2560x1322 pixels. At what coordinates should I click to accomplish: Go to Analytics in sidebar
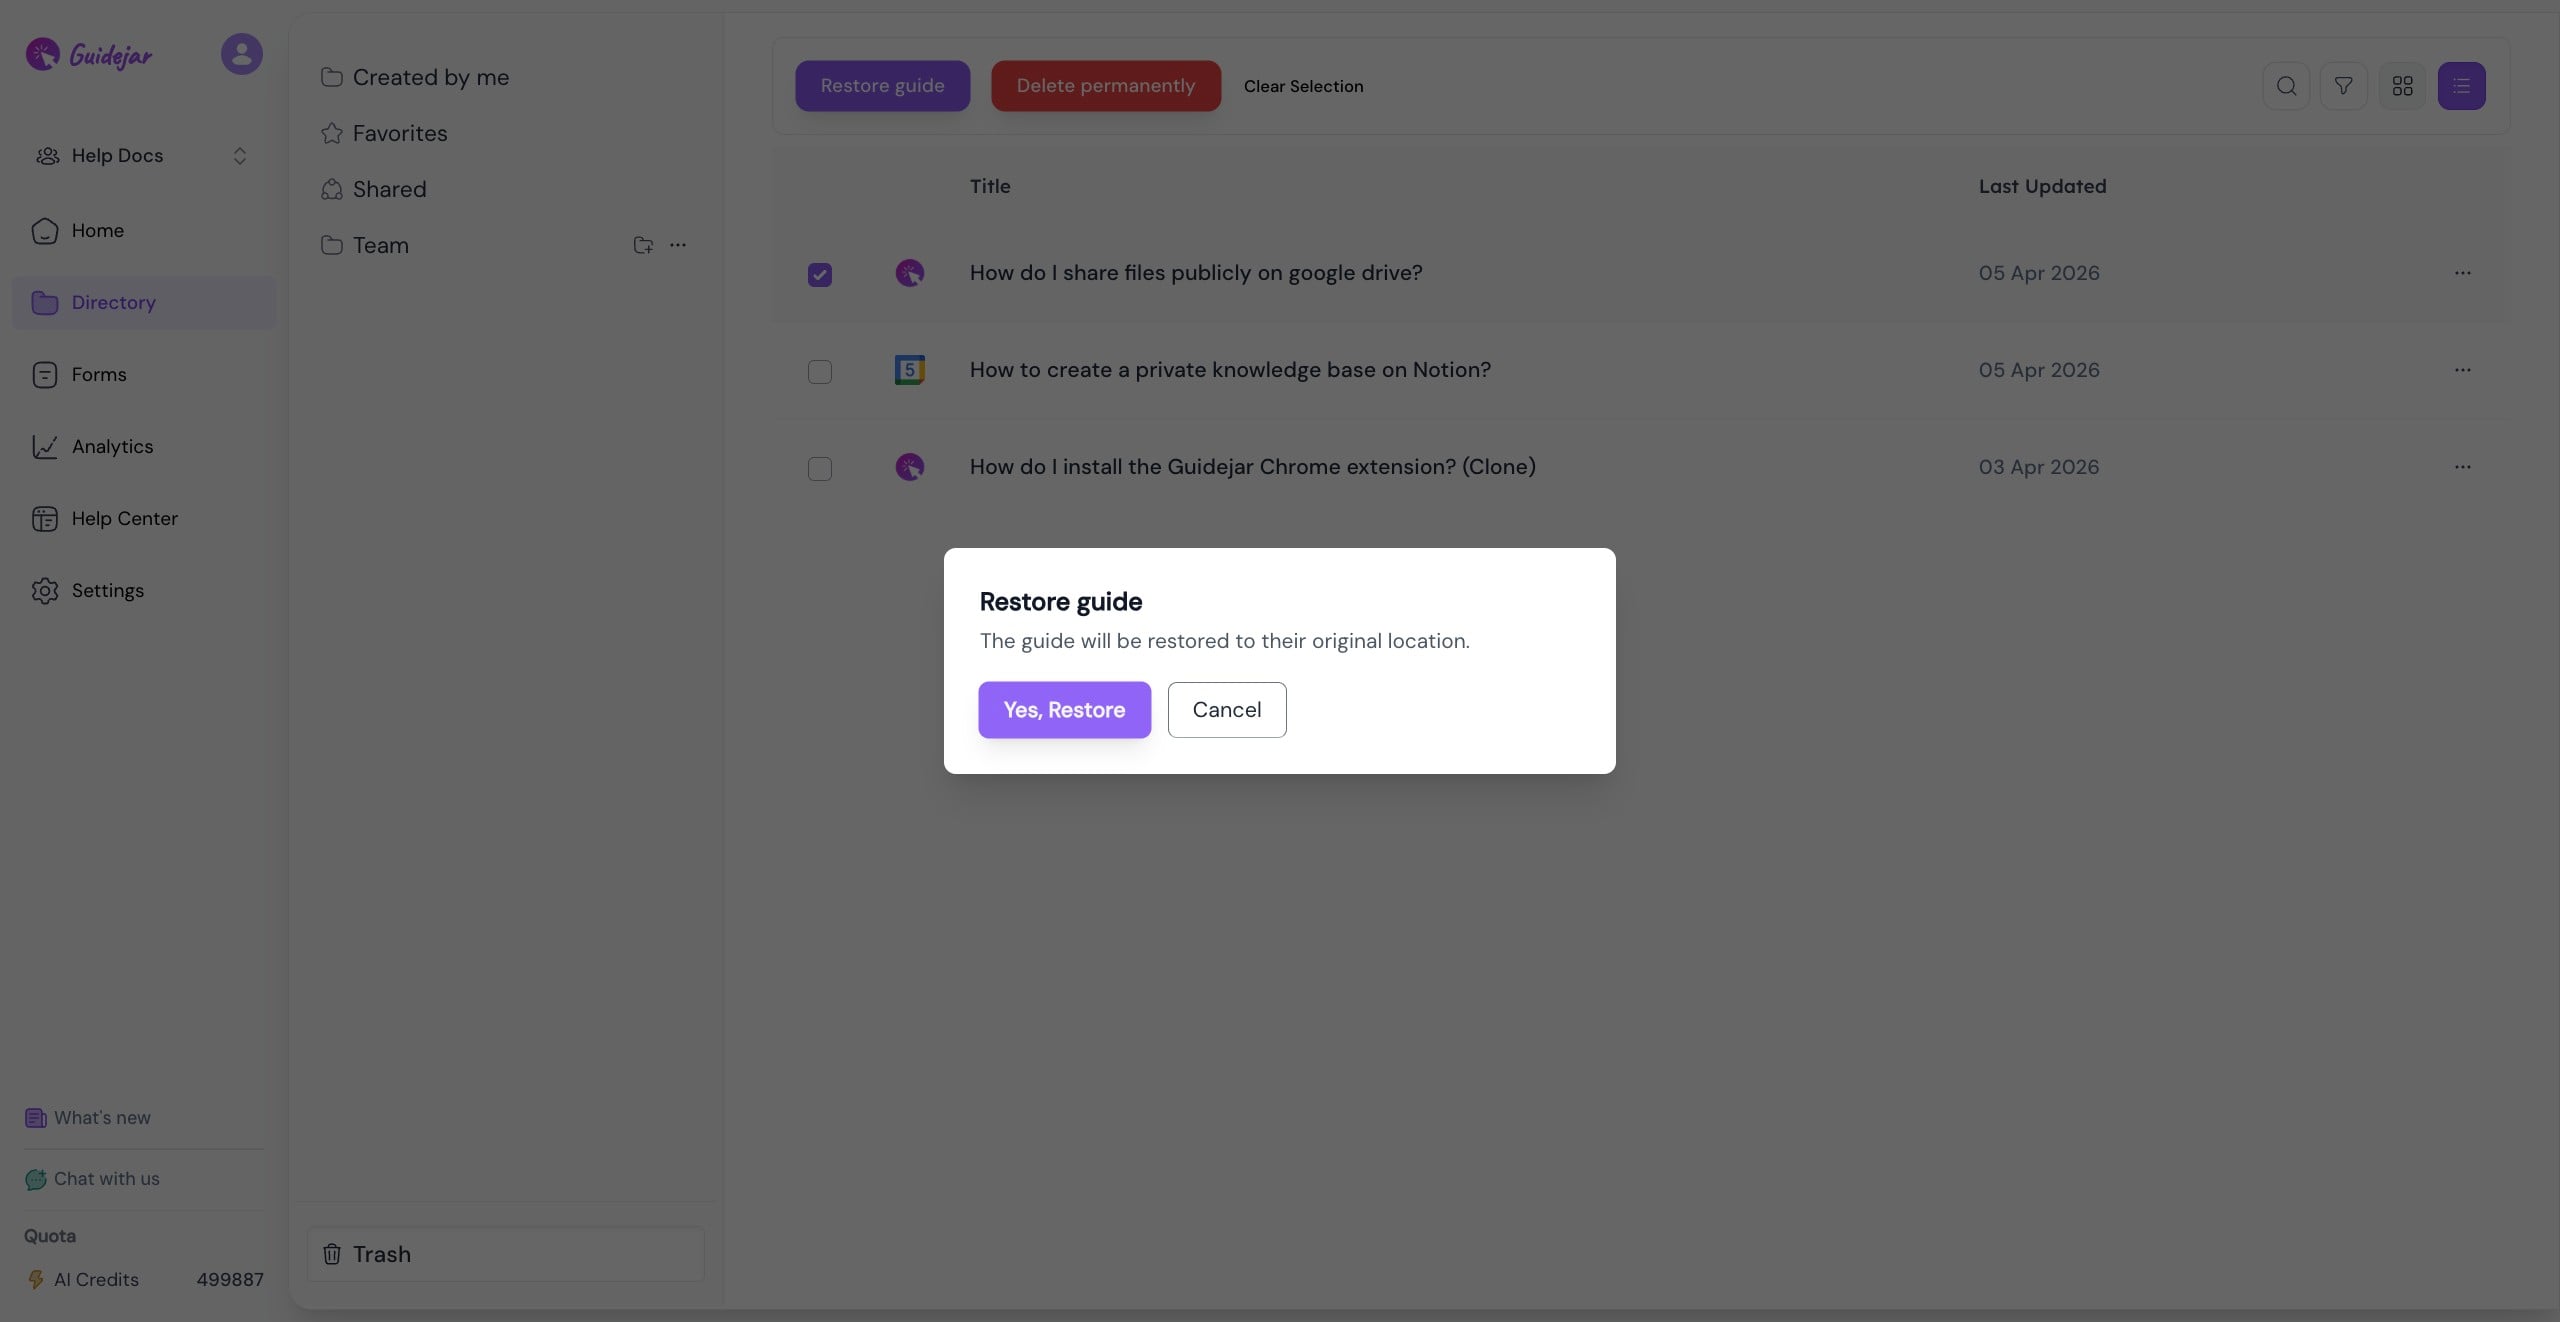point(112,447)
